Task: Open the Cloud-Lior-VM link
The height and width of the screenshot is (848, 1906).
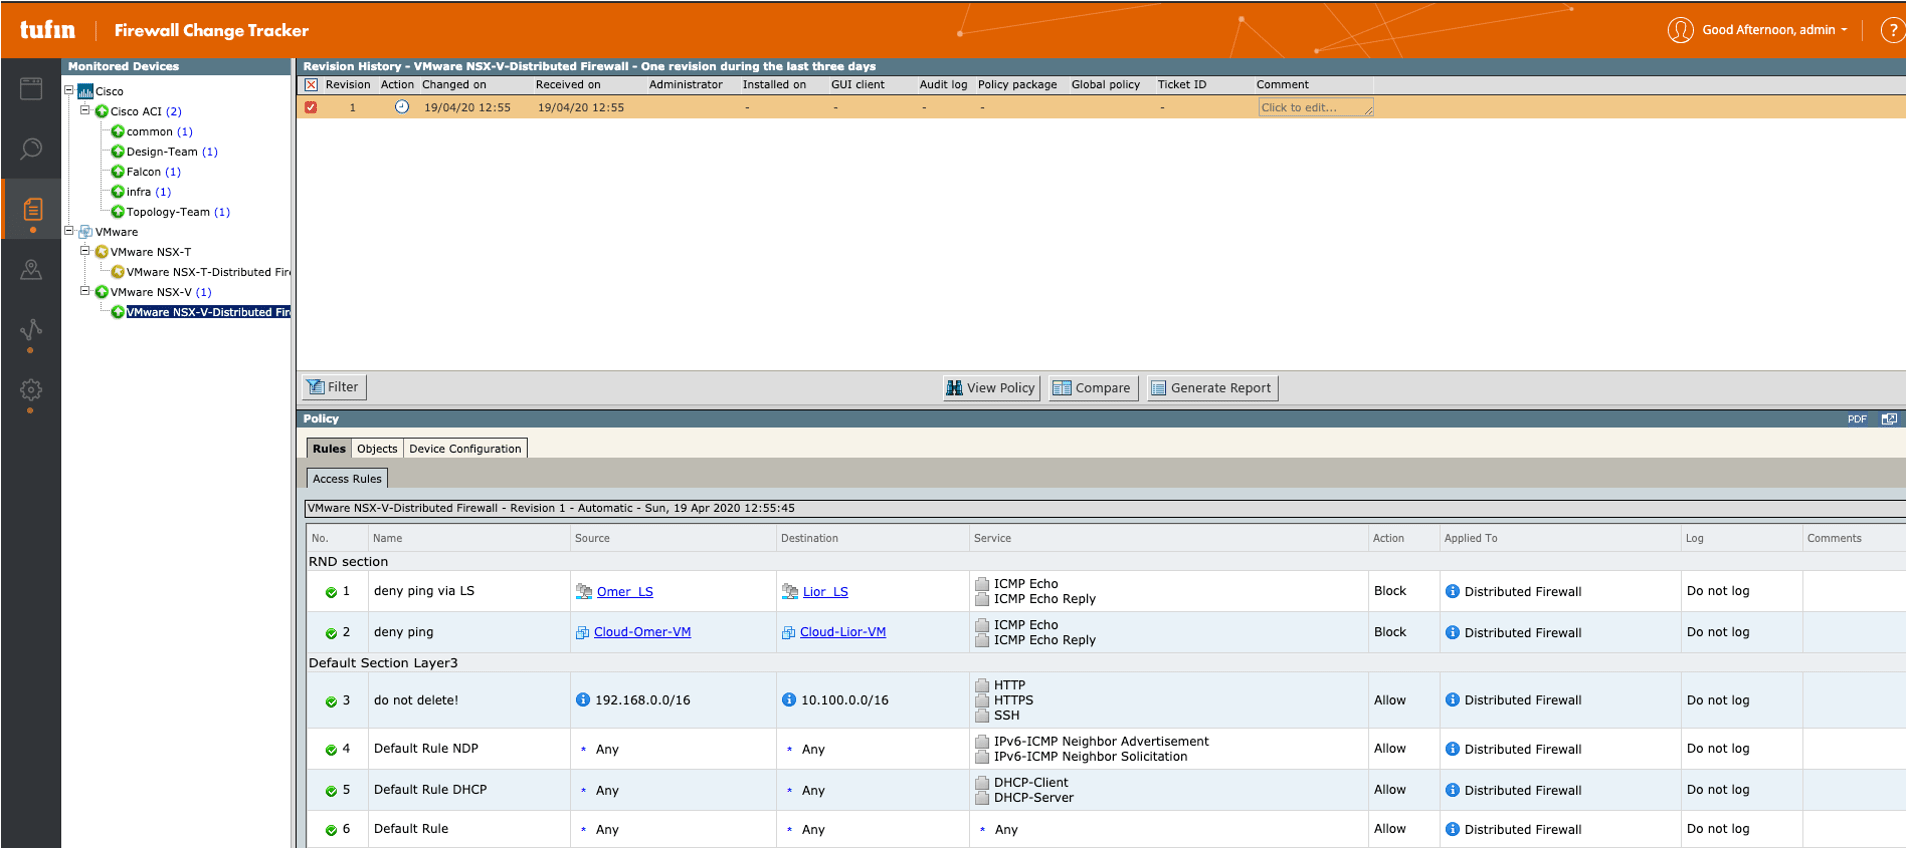Action: pyautogui.click(x=843, y=632)
